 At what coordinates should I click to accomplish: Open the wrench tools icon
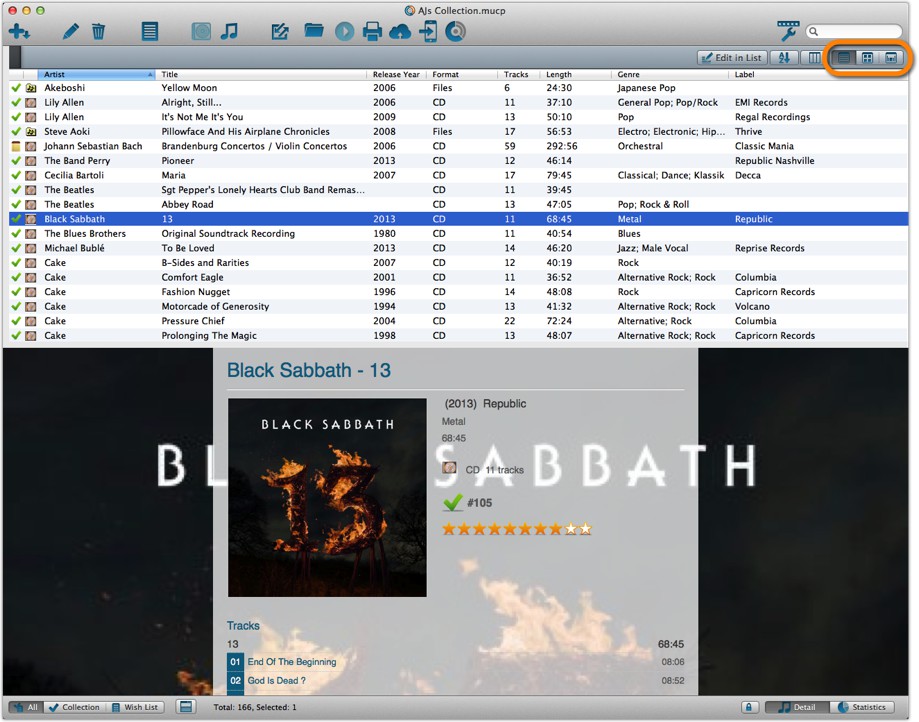coord(788,31)
